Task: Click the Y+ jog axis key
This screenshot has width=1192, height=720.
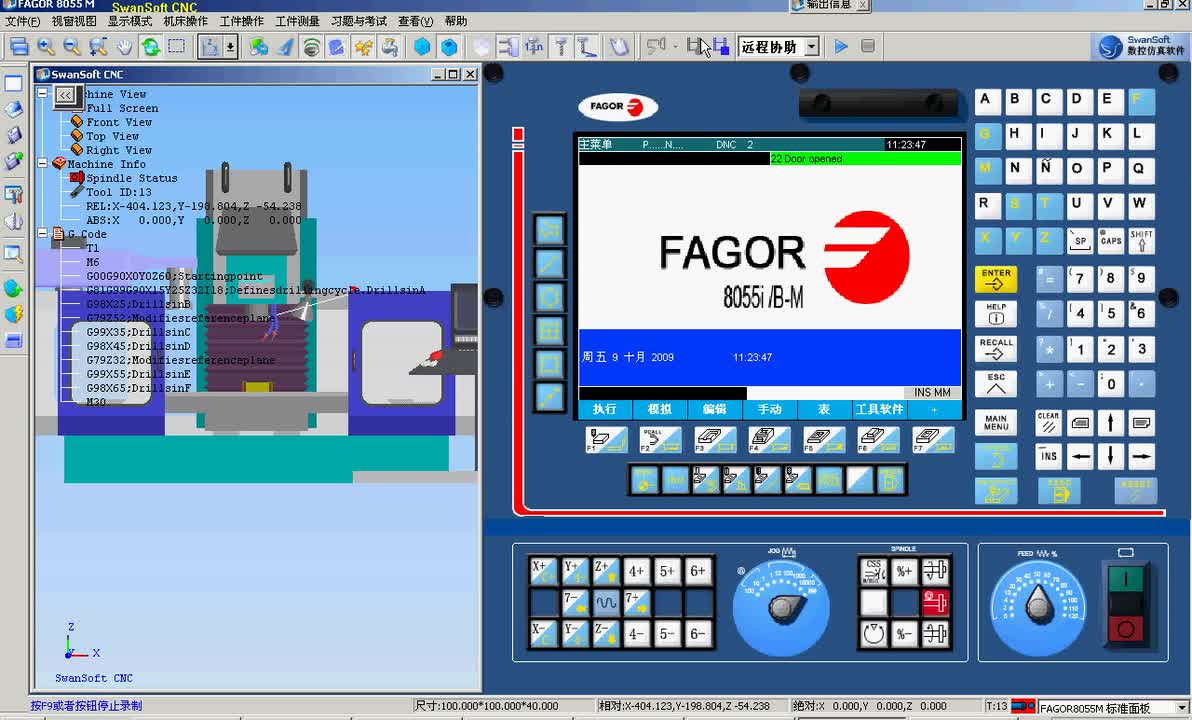Action: 575,570
